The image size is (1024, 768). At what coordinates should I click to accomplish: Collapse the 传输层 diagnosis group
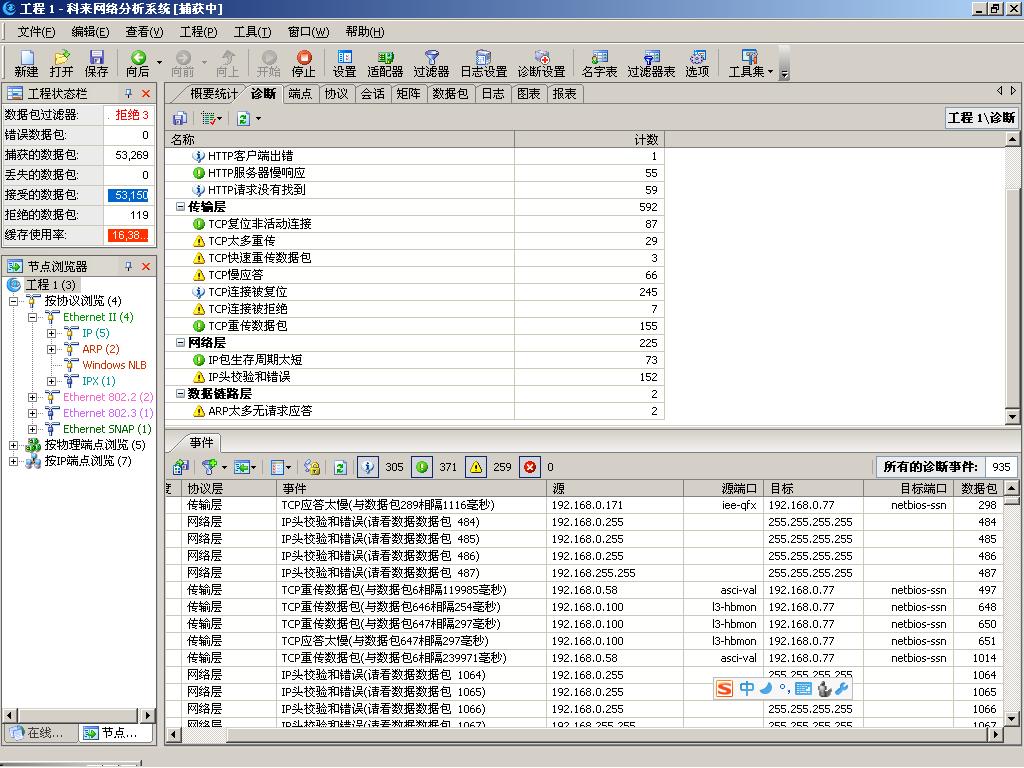180,207
